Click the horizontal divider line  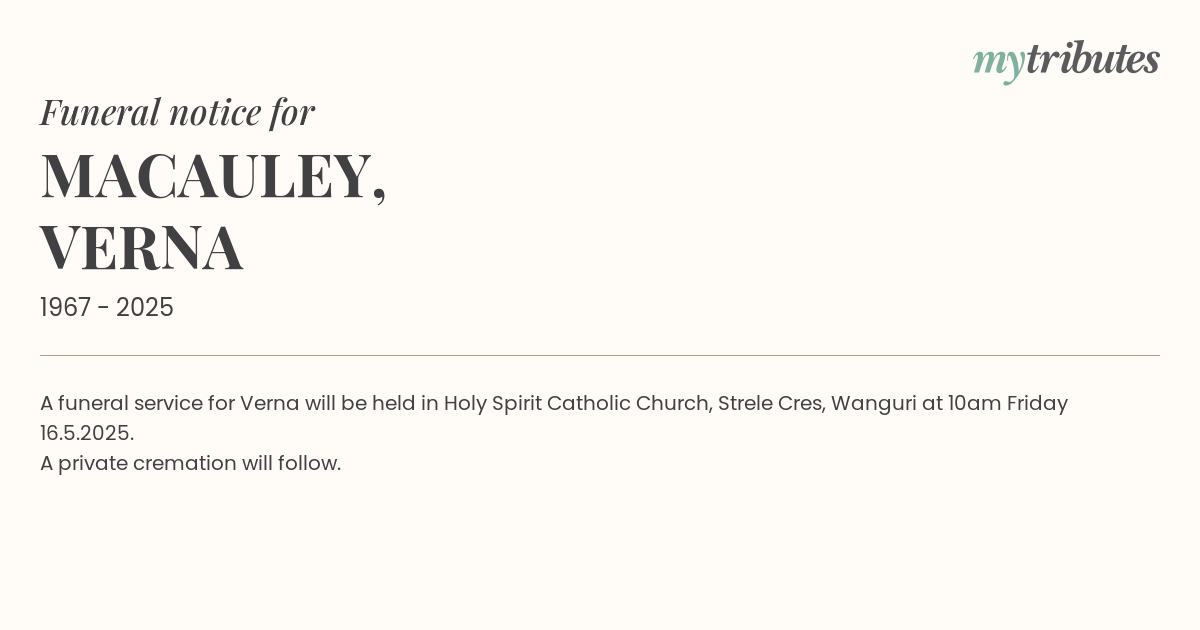[600, 355]
